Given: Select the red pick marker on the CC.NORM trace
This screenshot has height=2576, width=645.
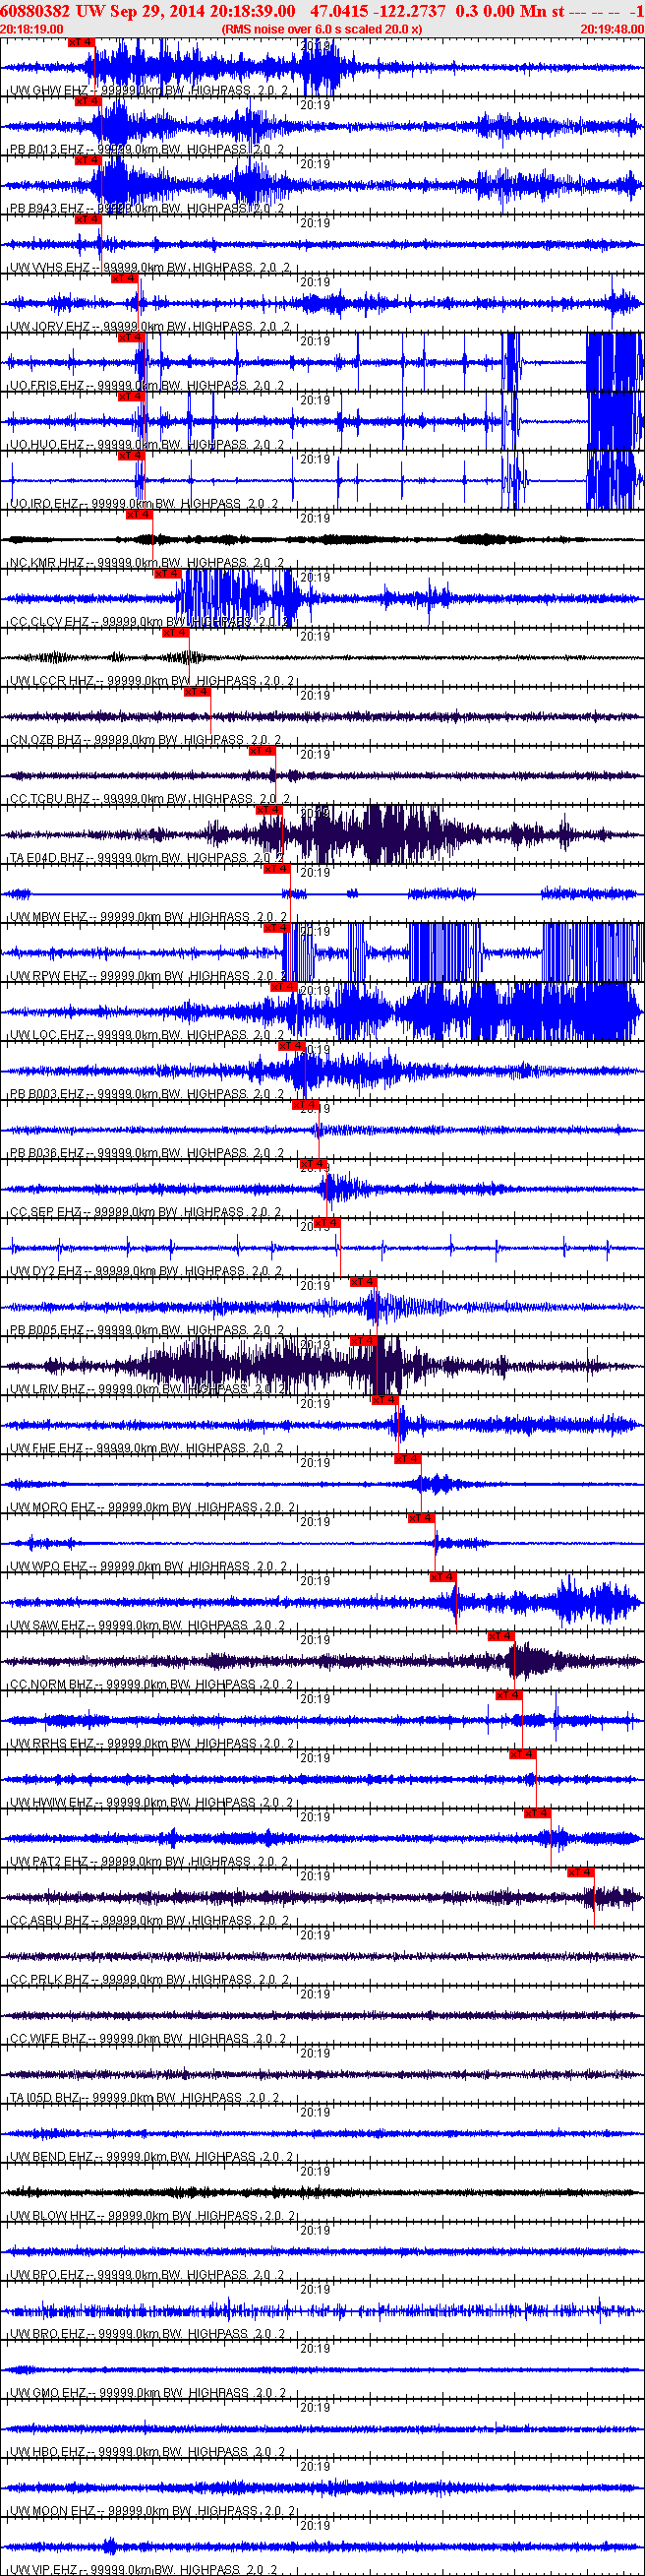Looking at the screenshot, I should (x=501, y=1636).
